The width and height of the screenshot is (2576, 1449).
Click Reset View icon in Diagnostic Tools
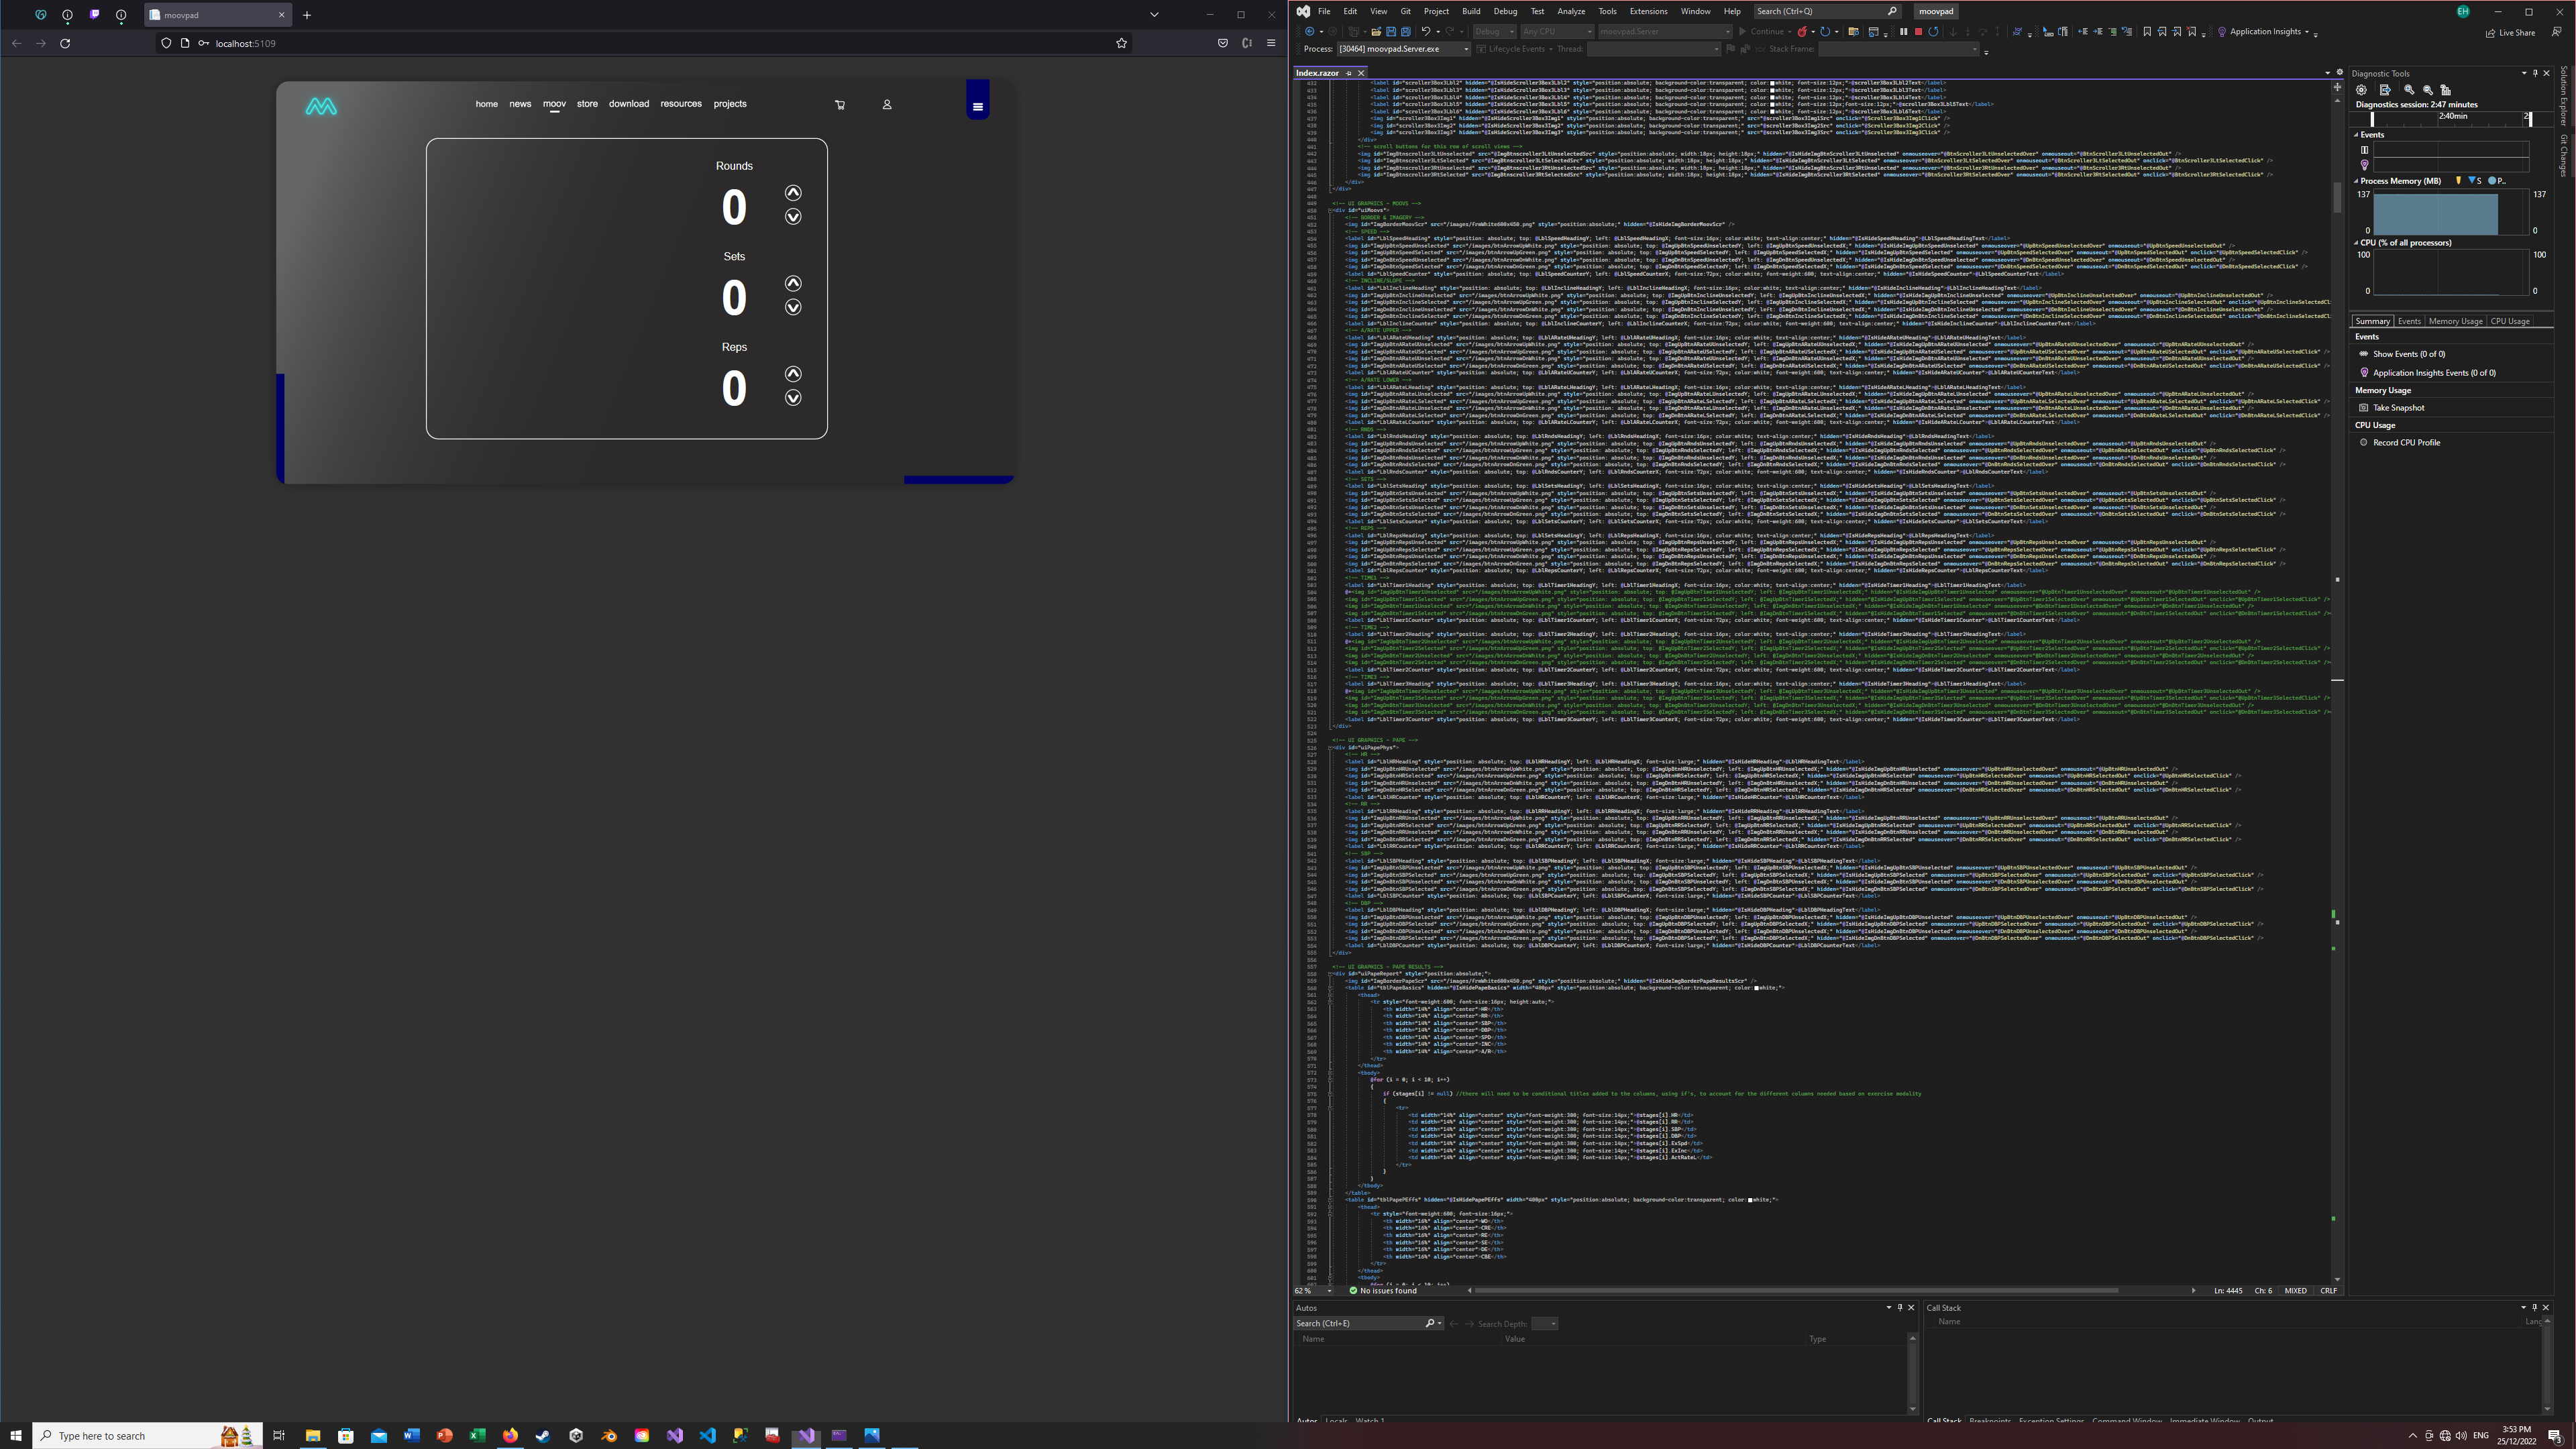[2446, 90]
